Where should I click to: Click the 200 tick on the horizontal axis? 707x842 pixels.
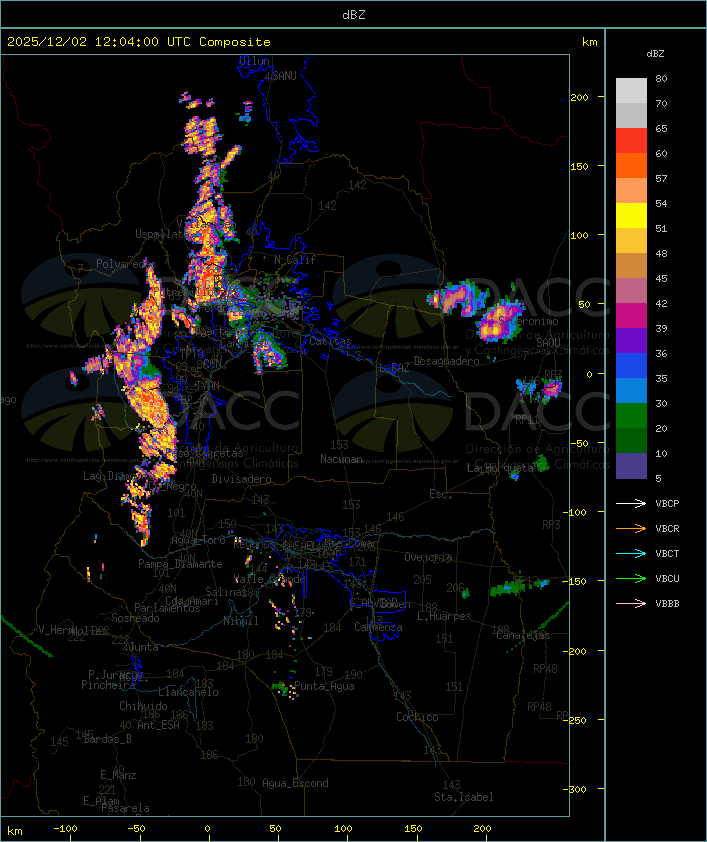tap(482, 829)
